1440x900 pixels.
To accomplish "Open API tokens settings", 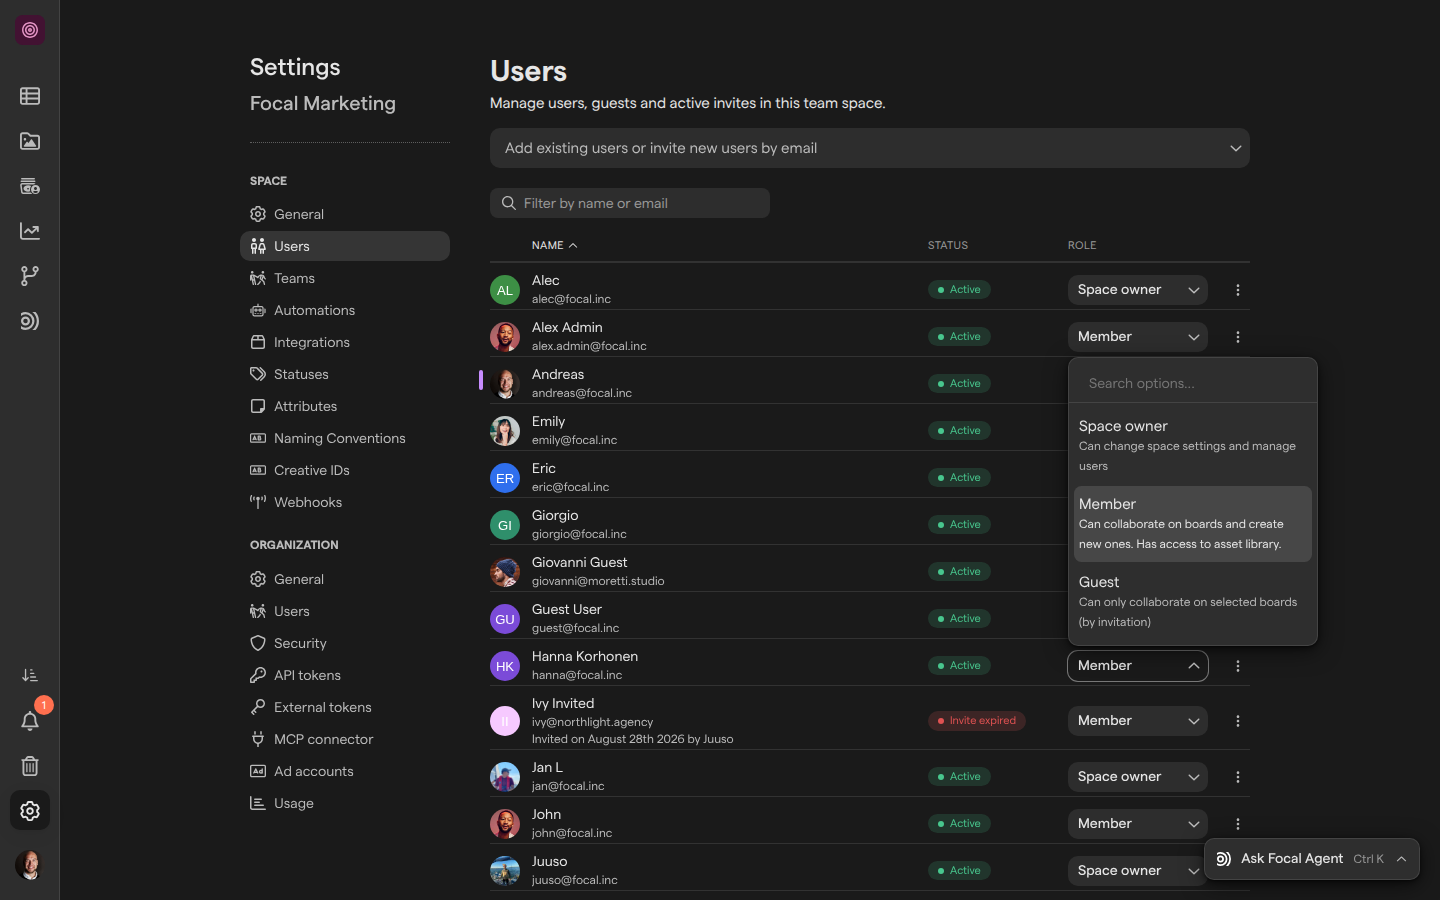I will coord(345,675).
